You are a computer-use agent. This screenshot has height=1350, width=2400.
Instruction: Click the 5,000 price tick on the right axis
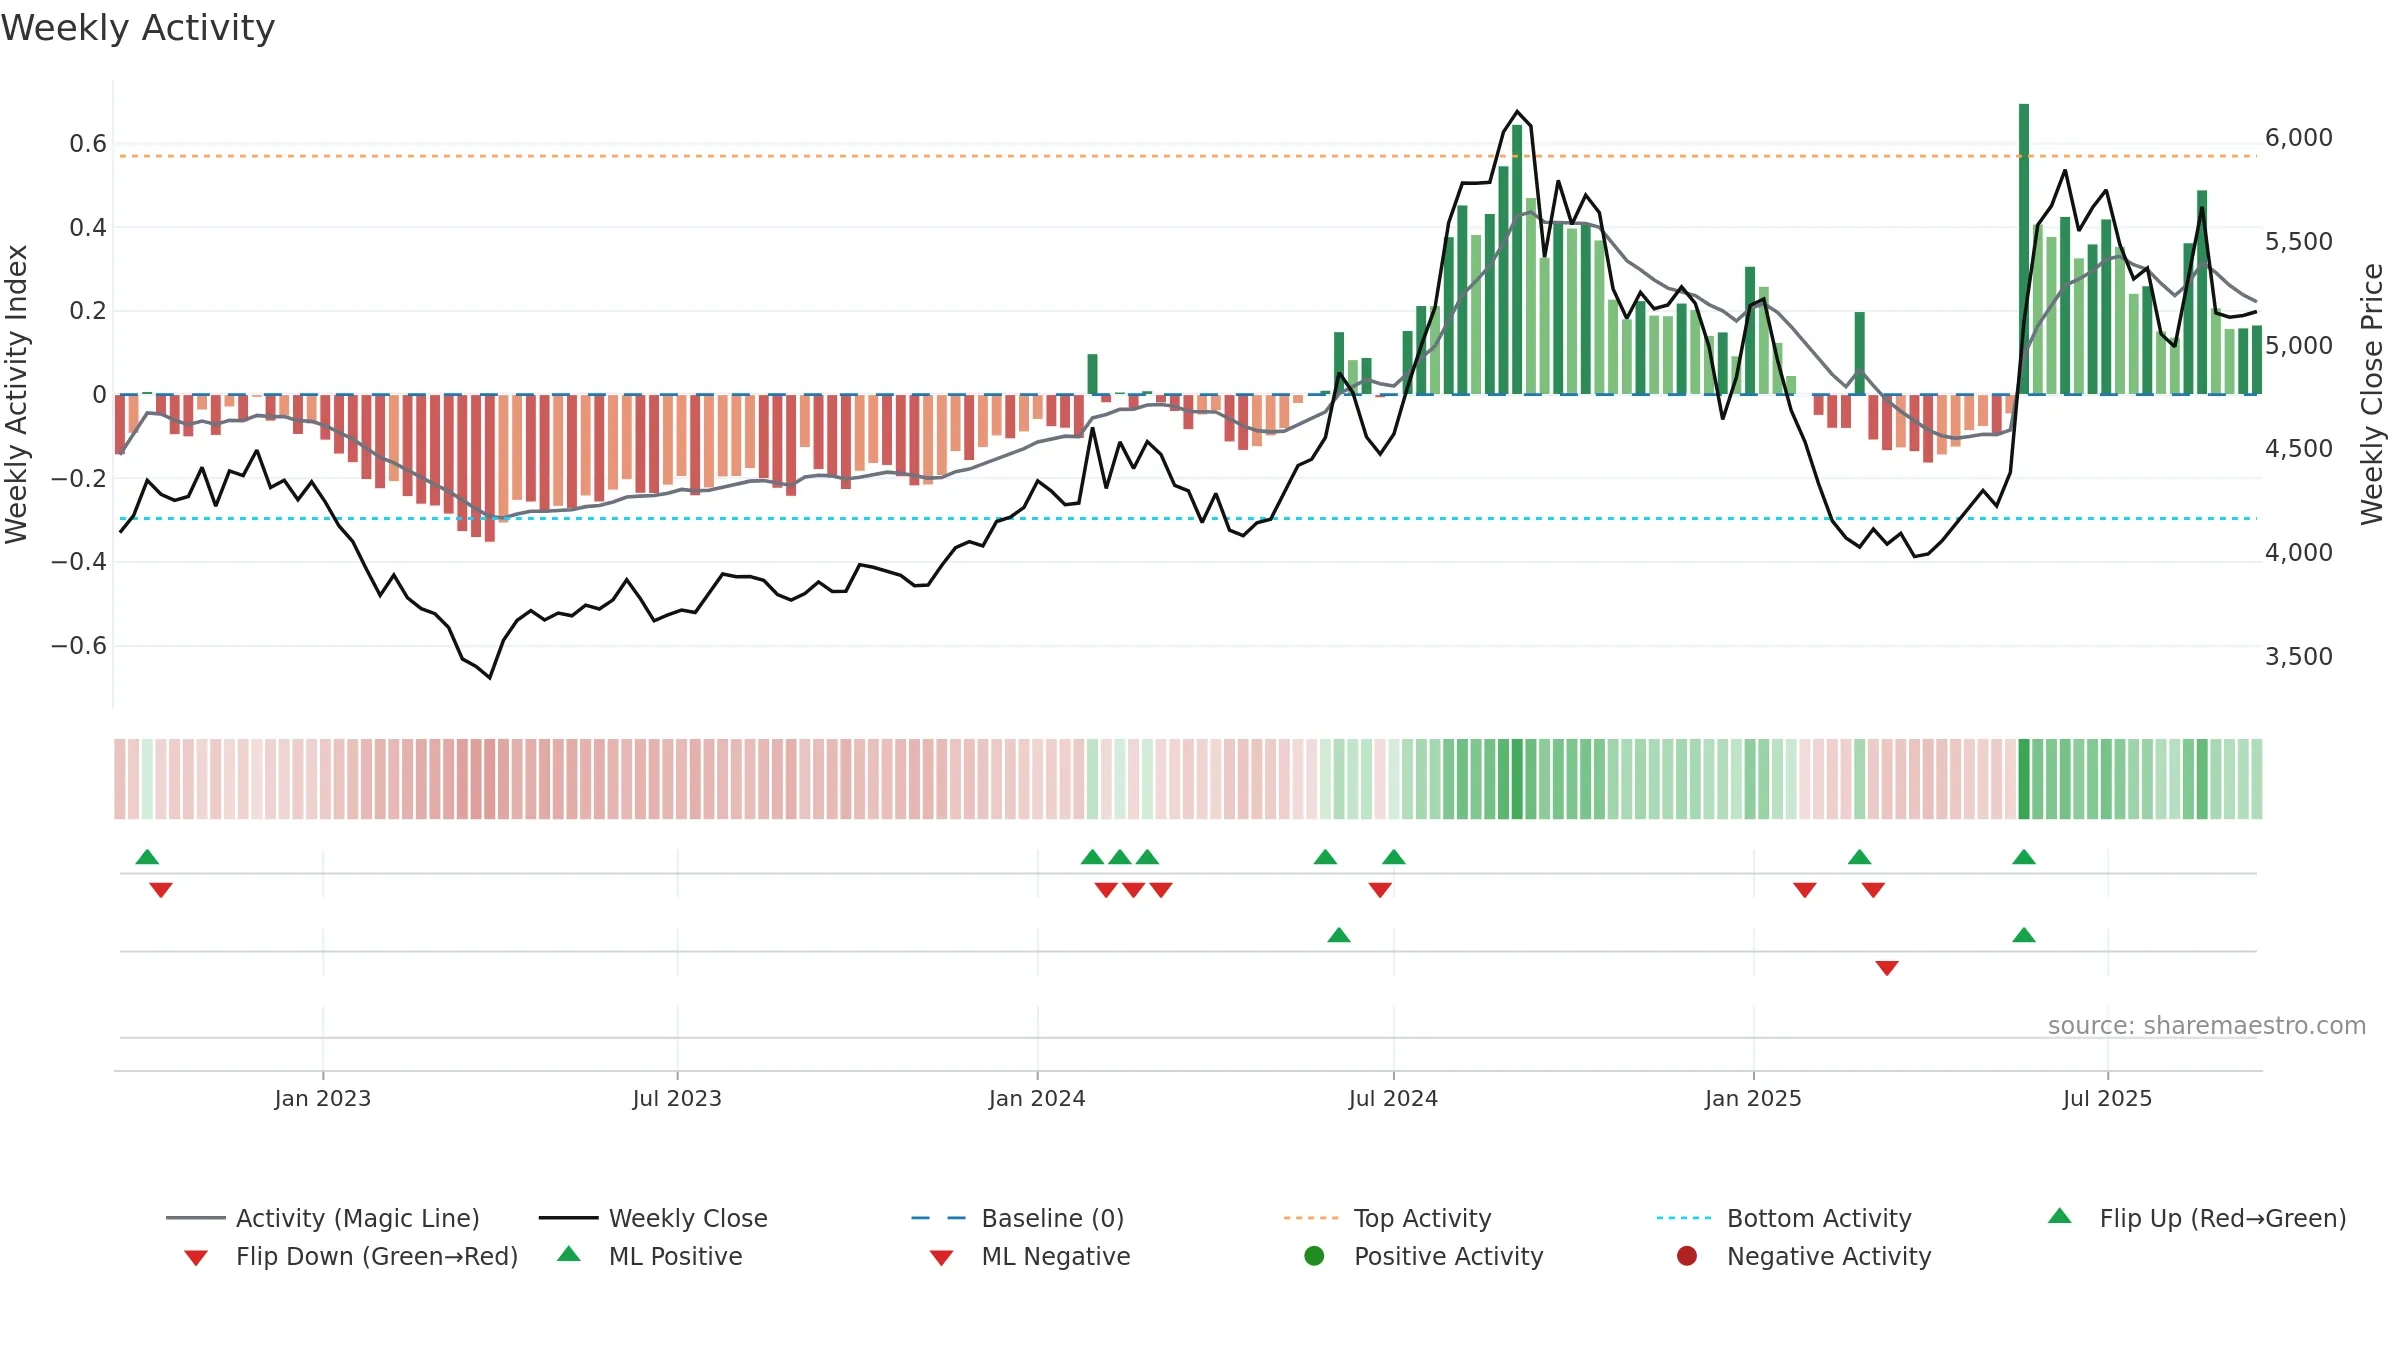(2299, 346)
